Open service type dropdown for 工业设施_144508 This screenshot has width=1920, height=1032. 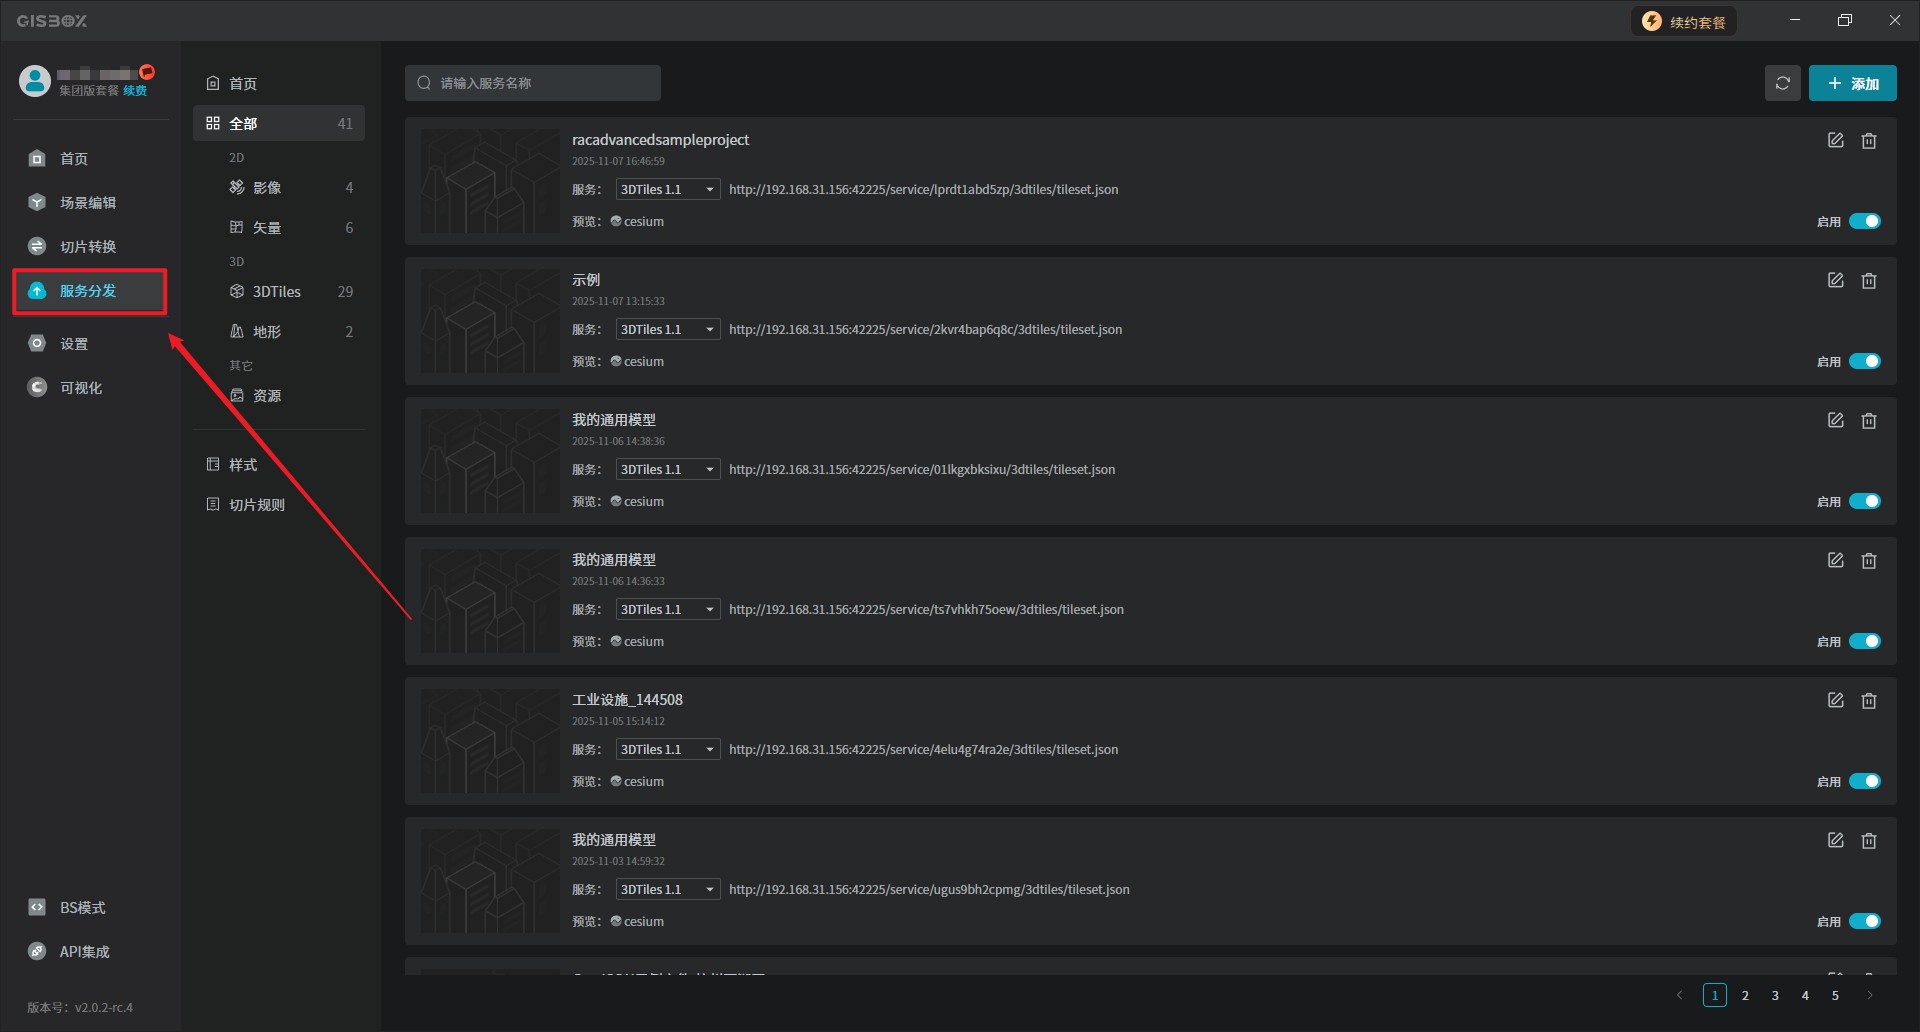(x=667, y=750)
